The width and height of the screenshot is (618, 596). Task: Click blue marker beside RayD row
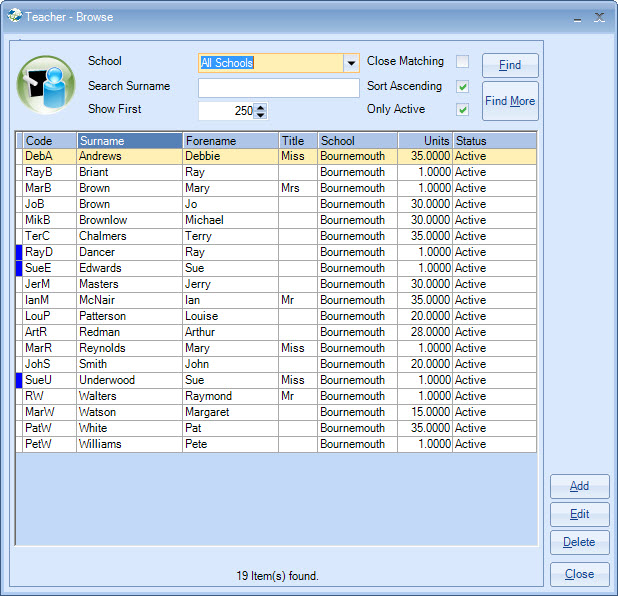[x=19, y=252]
